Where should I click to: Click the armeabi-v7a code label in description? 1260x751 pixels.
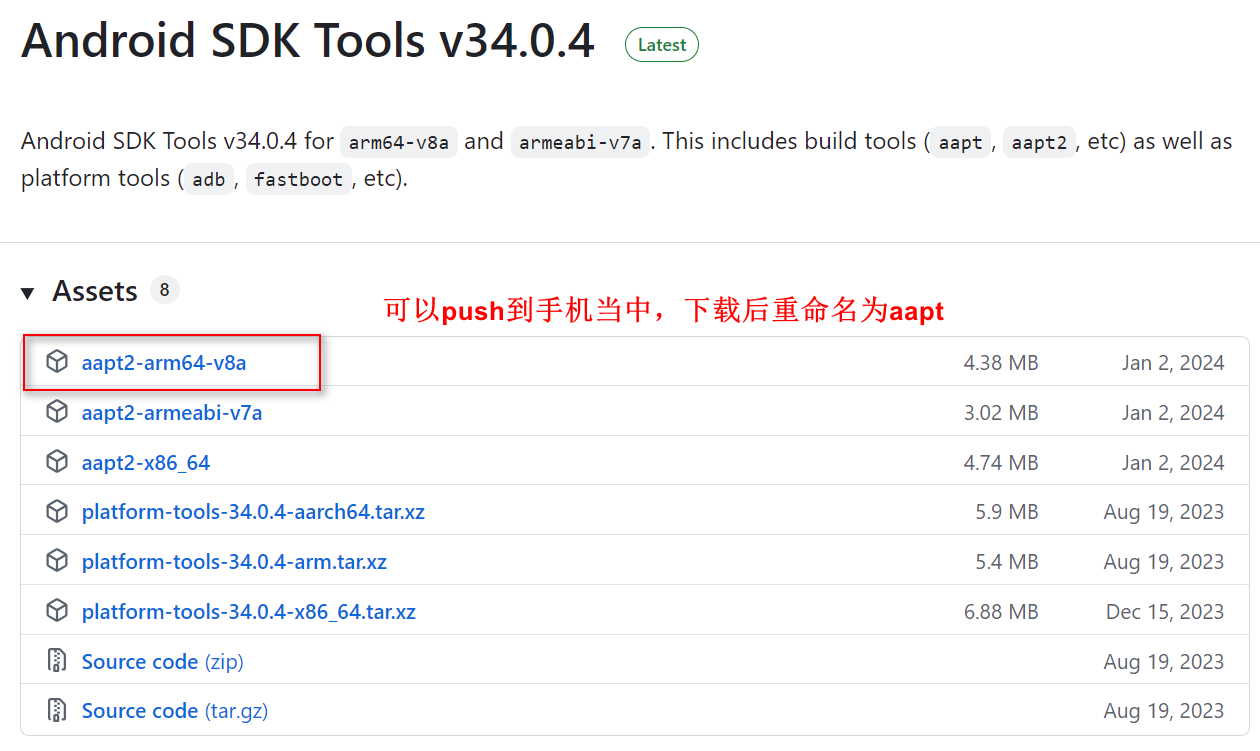point(581,142)
